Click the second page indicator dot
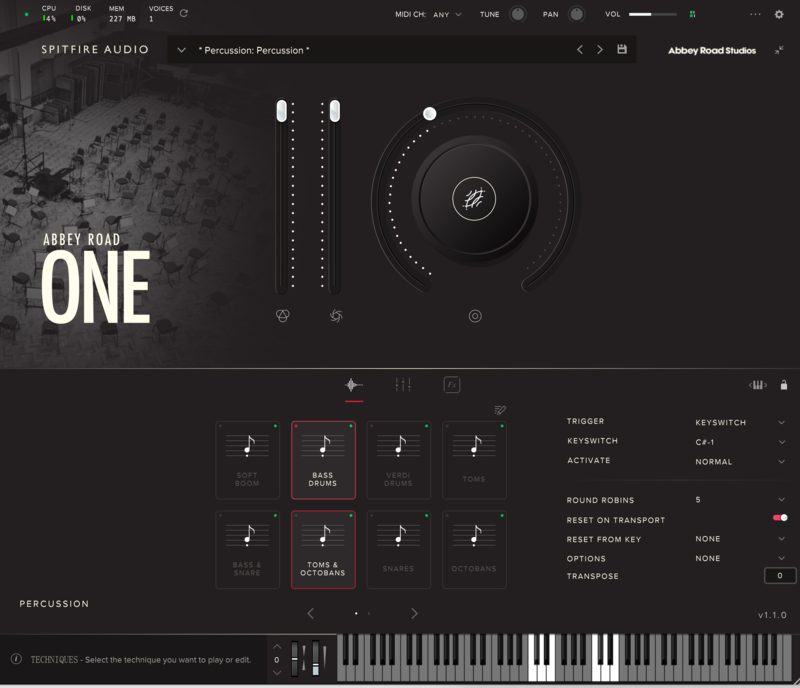800x688 pixels. (368, 613)
